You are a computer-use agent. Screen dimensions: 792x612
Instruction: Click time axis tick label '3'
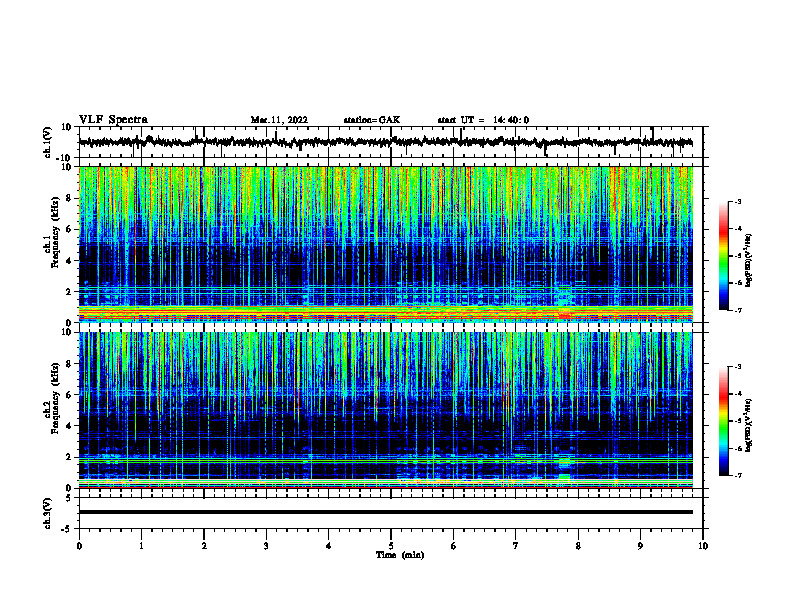click(x=266, y=546)
